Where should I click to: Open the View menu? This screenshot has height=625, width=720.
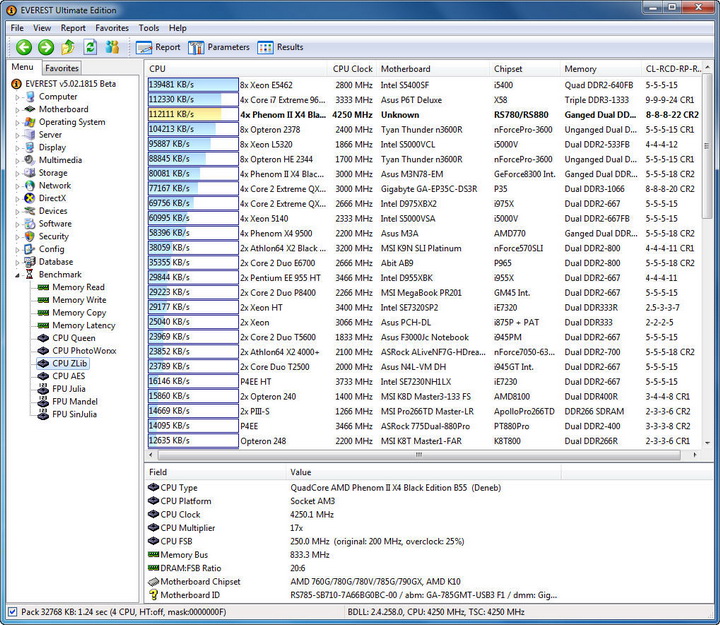point(42,28)
